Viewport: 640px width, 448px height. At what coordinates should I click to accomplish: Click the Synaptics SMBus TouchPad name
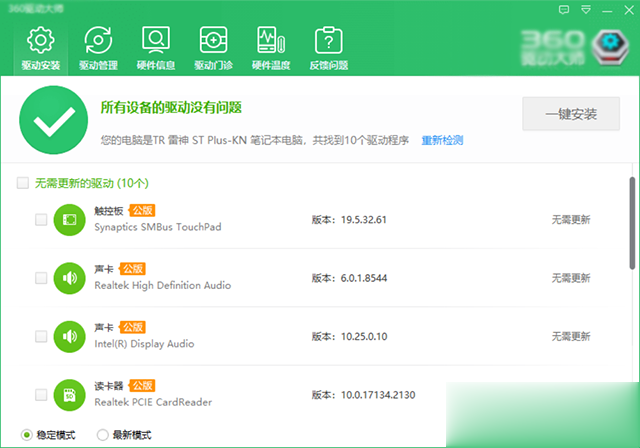pyautogui.click(x=158, y=227)
